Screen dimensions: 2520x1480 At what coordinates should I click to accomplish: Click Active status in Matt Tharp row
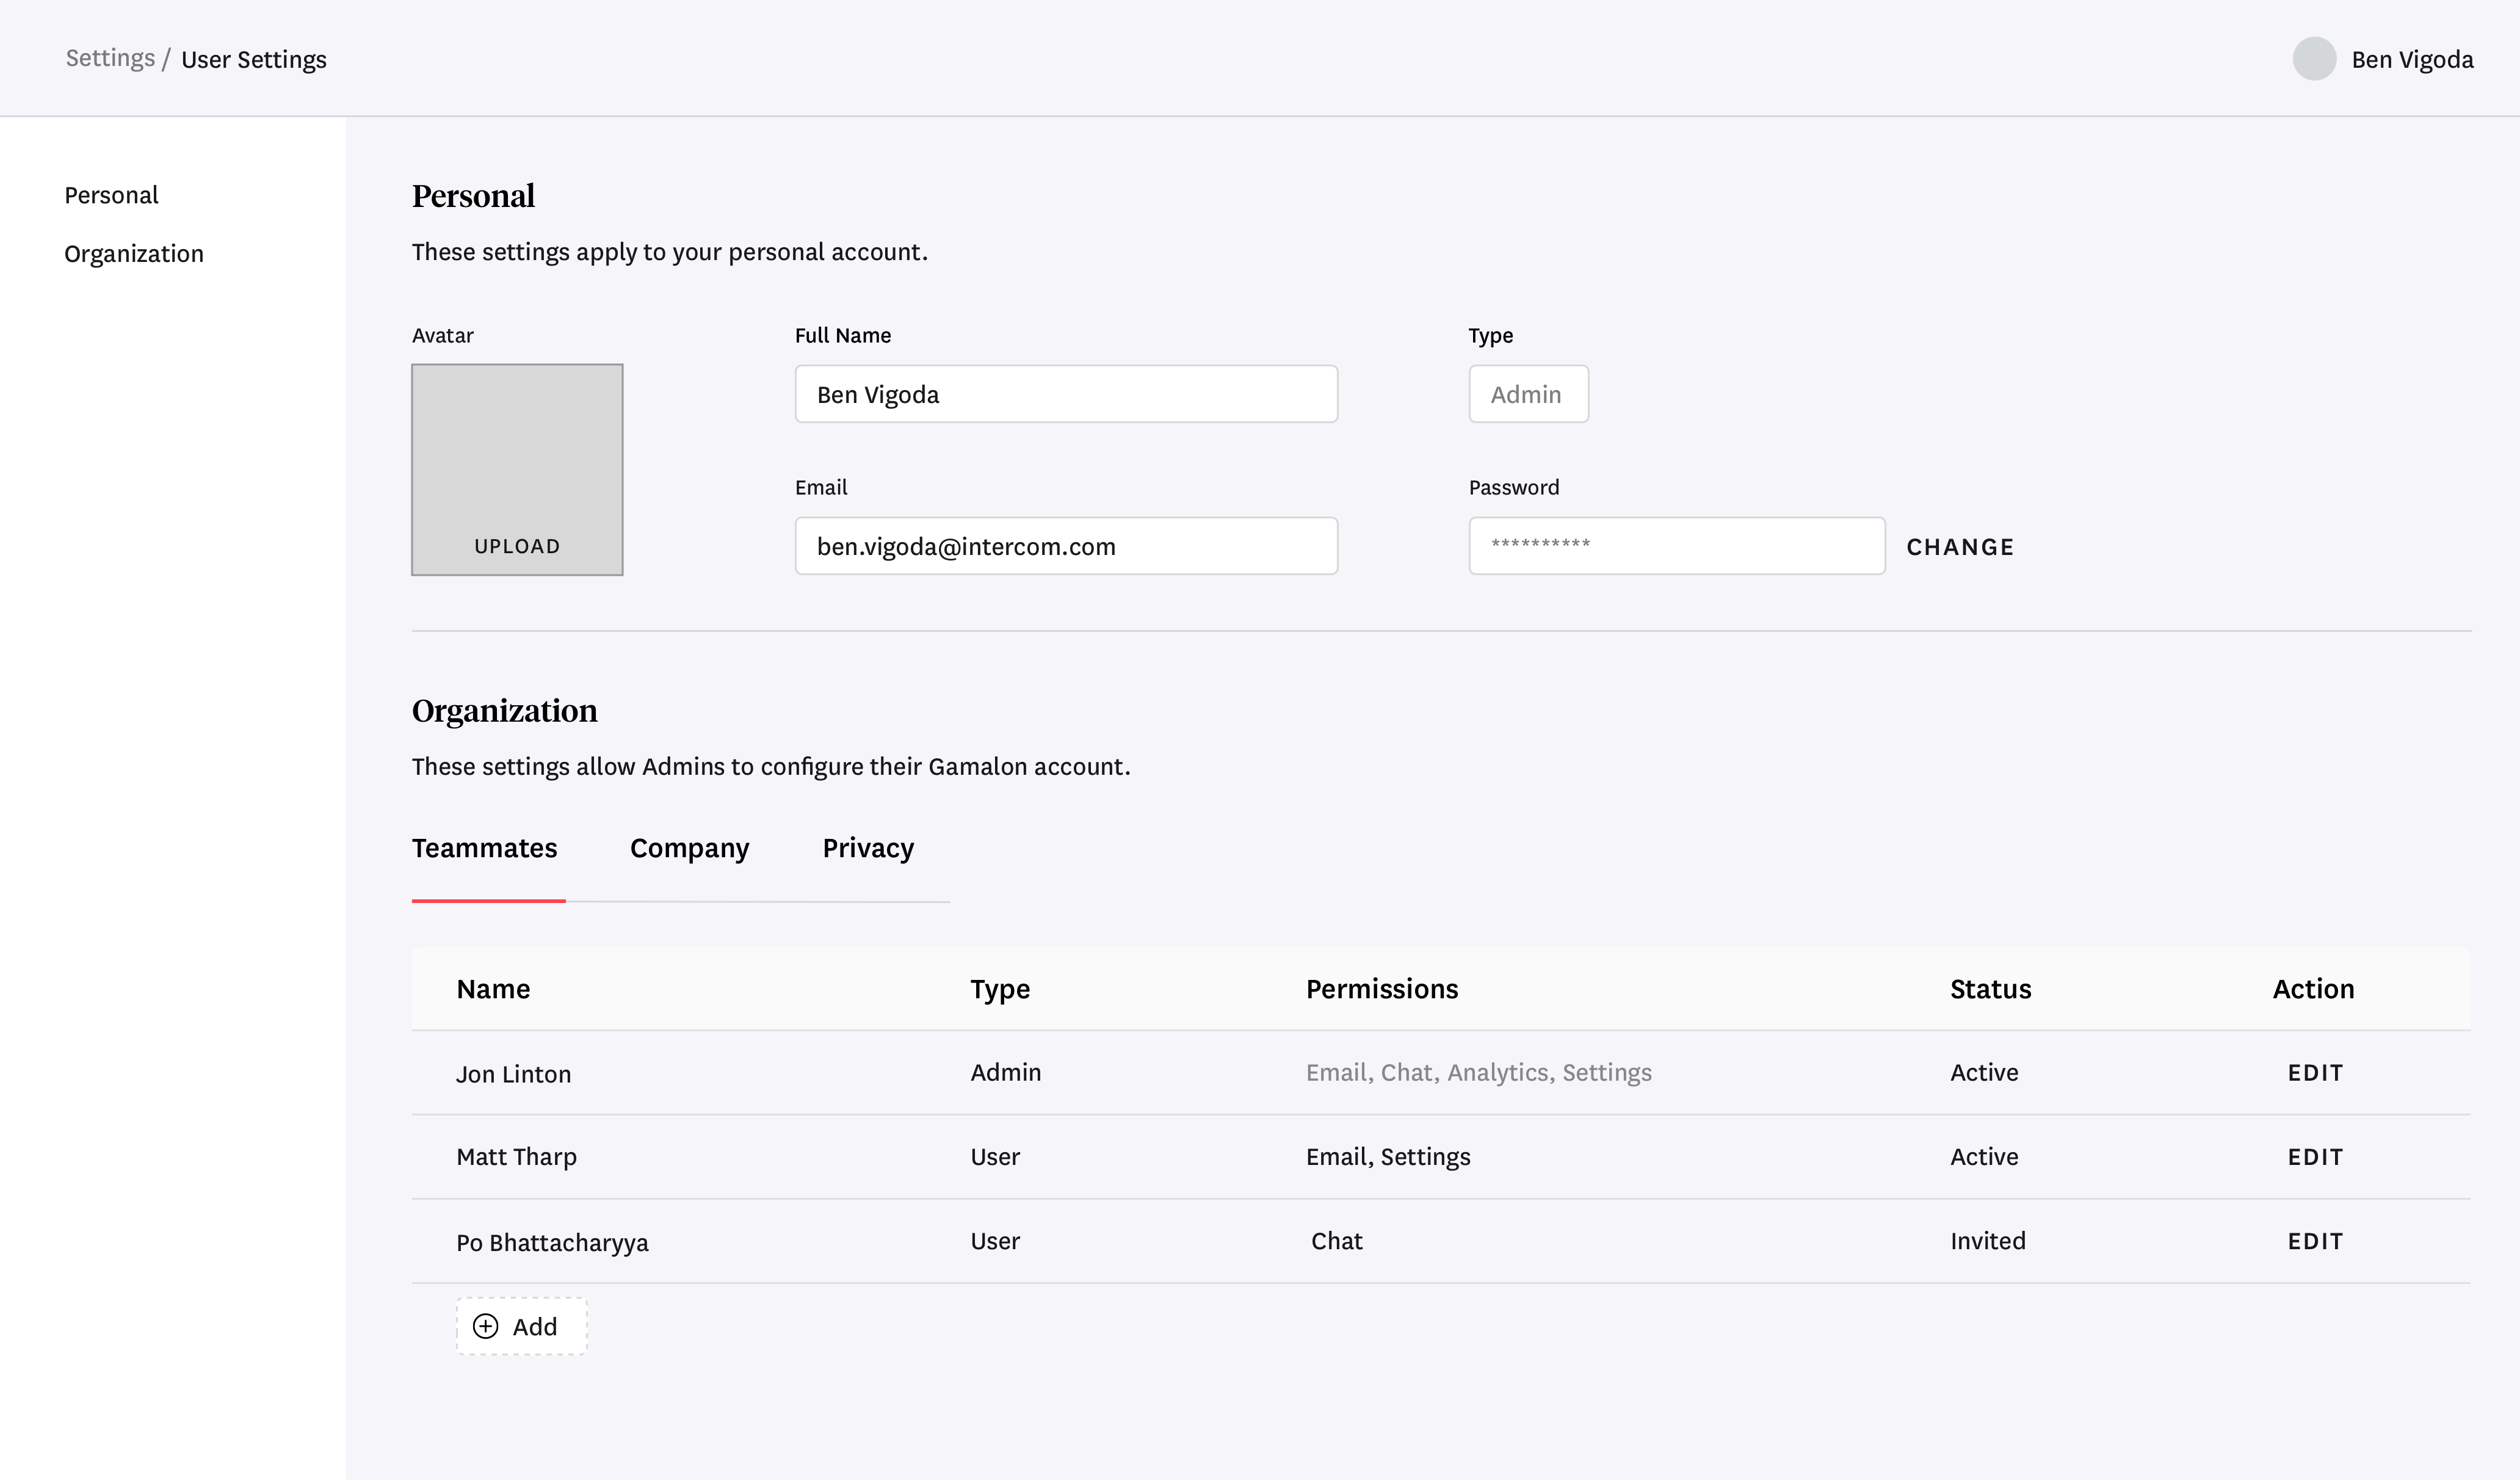point(1984,1157)
